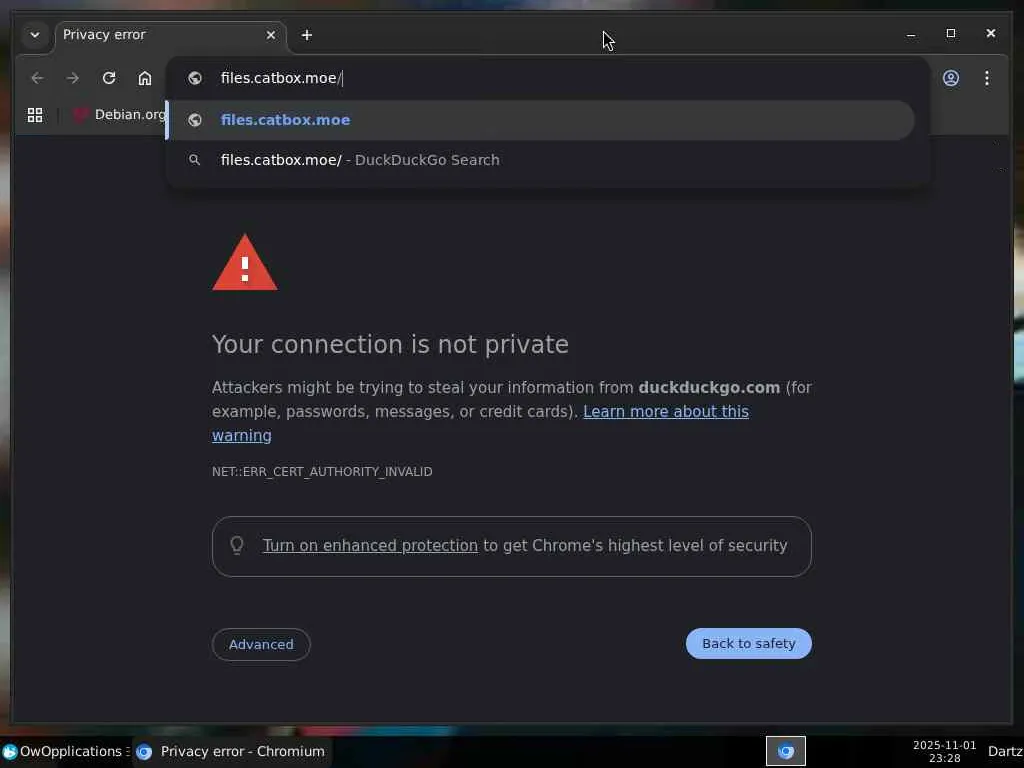The width and height of the screenshot is (1024, 768).
Task: Open the profile account icon
Action: 951,78
